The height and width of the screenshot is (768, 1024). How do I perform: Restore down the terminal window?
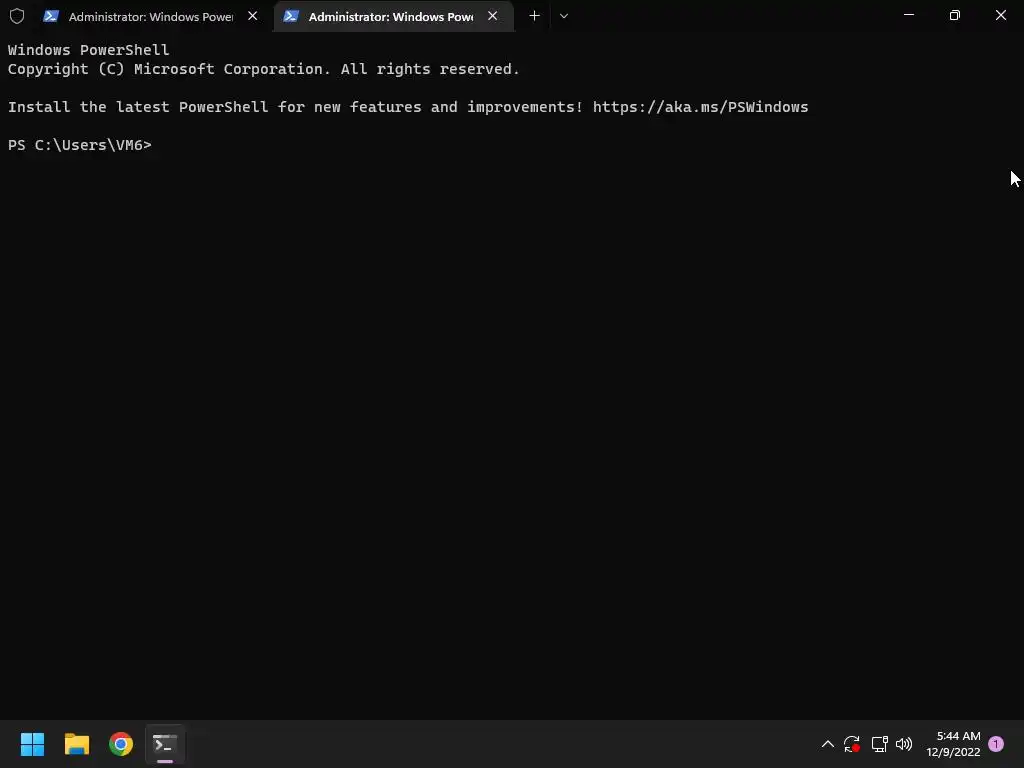coord(954,15)
